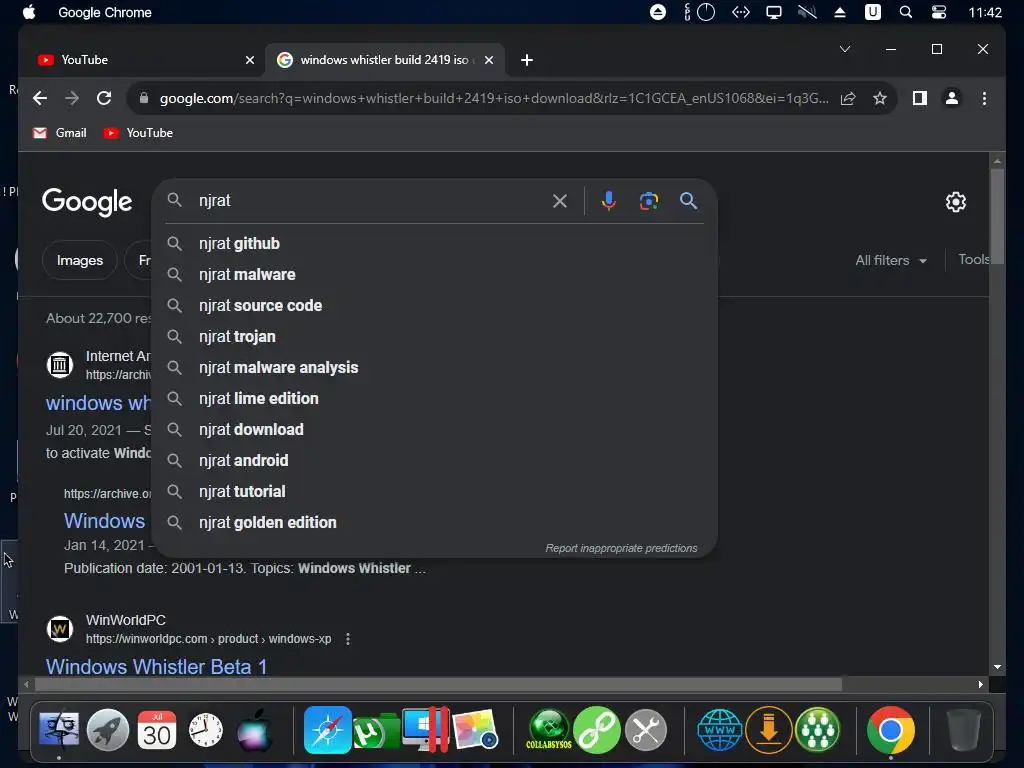This screenshot has height=768, width=1024.
Task: Select suggestion njrat source code
Action: 434,306
